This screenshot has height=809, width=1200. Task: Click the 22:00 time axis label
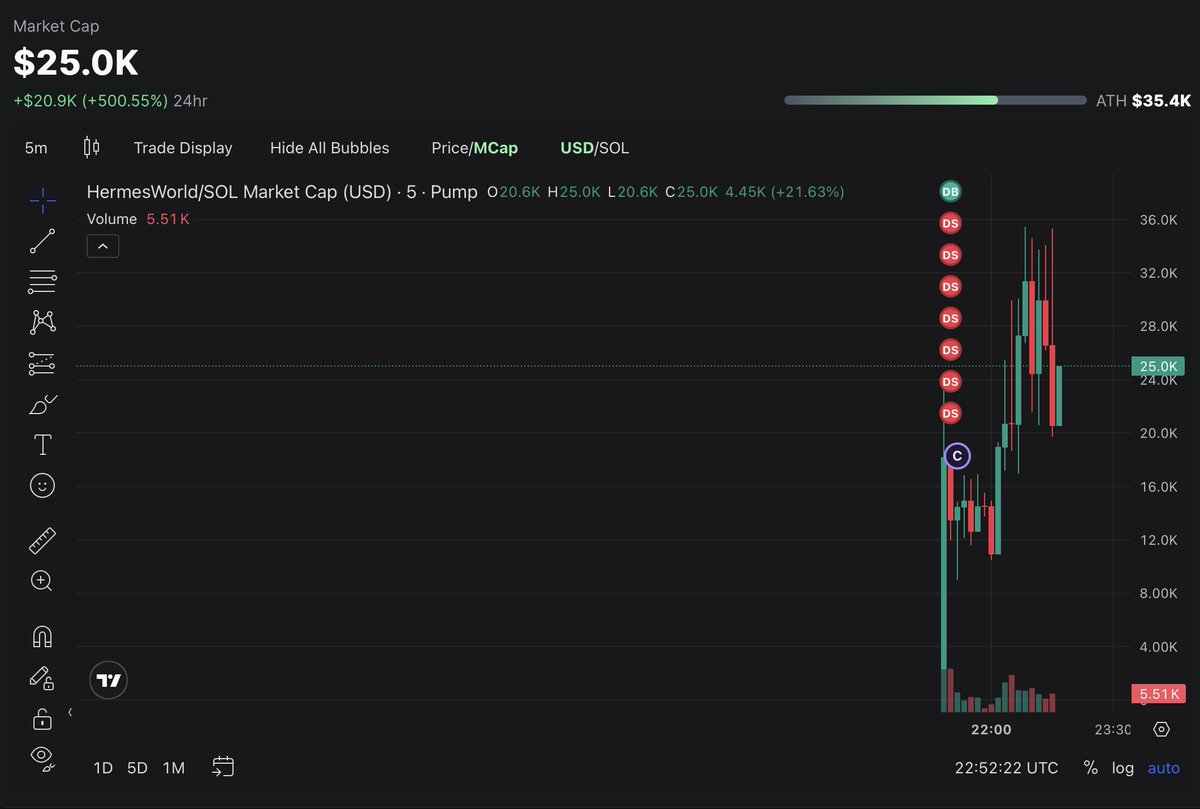pos(991,730)
